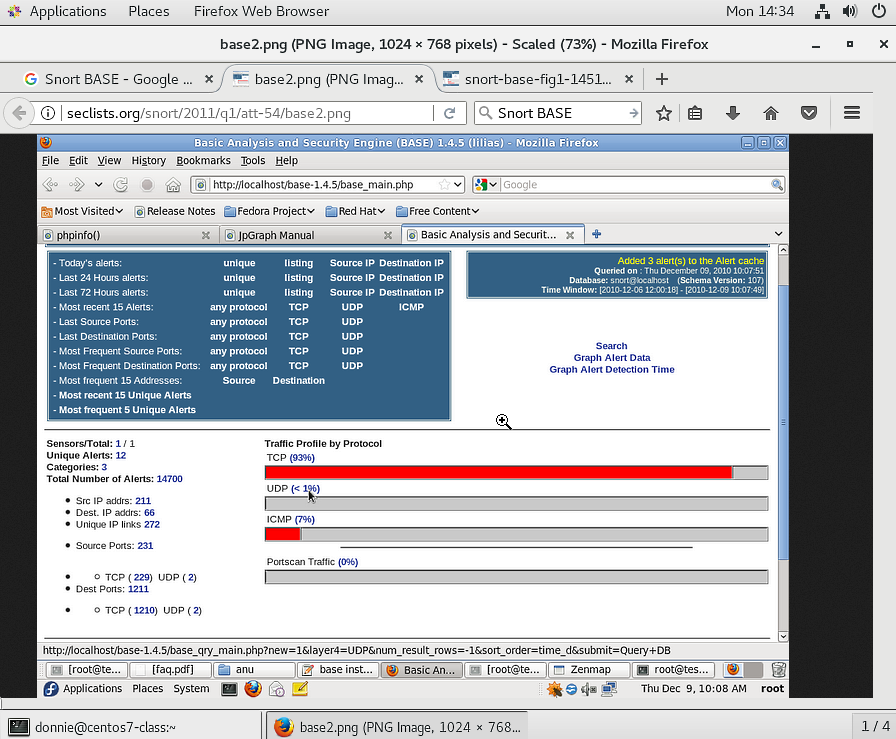
Task: Expand pictured Red Hat bookmark folder
Action: point(355,211)
